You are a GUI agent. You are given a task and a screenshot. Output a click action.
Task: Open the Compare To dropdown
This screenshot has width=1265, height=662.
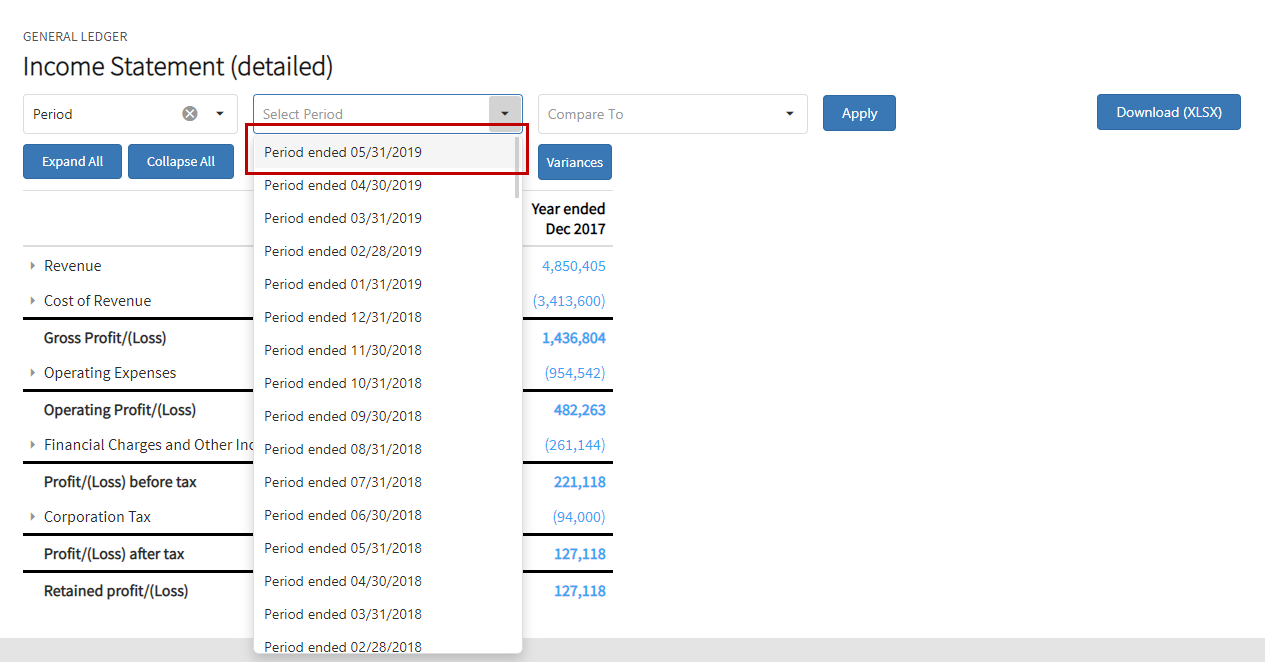coord(673,114)
